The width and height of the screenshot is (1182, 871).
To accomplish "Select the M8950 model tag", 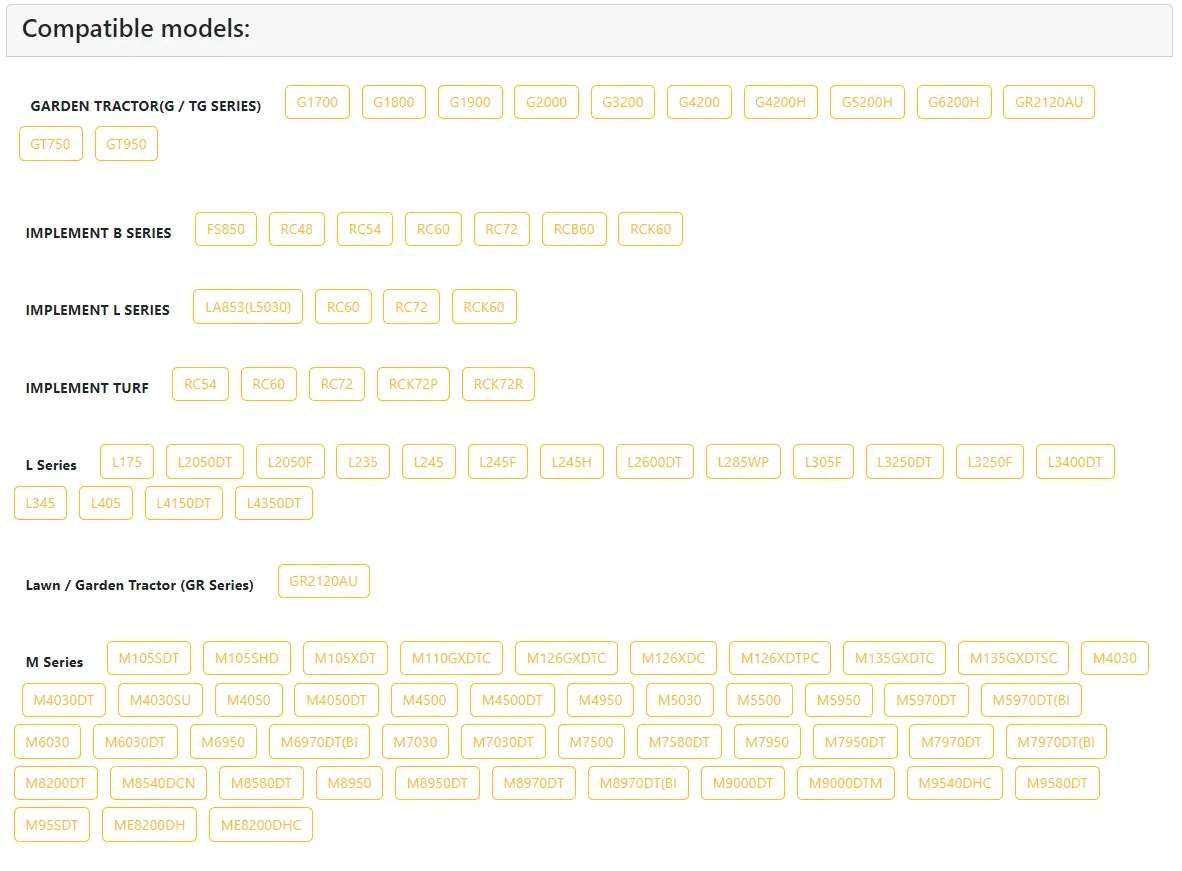I will click(349, 784).
